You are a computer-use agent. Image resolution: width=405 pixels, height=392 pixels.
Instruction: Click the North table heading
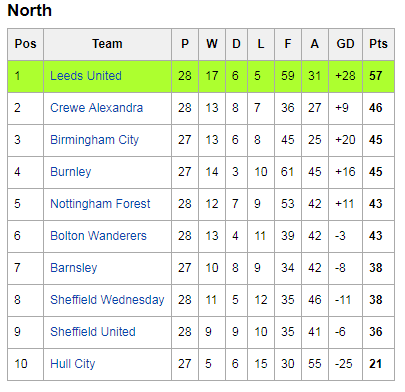coord(30,10)
